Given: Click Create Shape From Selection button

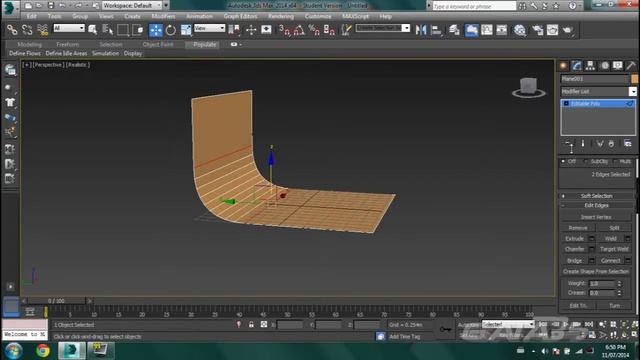Looking at the screenshot, I should [596, 271].
